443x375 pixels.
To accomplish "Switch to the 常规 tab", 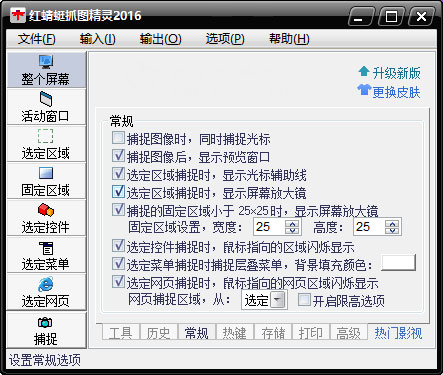I will click(197, 332).
